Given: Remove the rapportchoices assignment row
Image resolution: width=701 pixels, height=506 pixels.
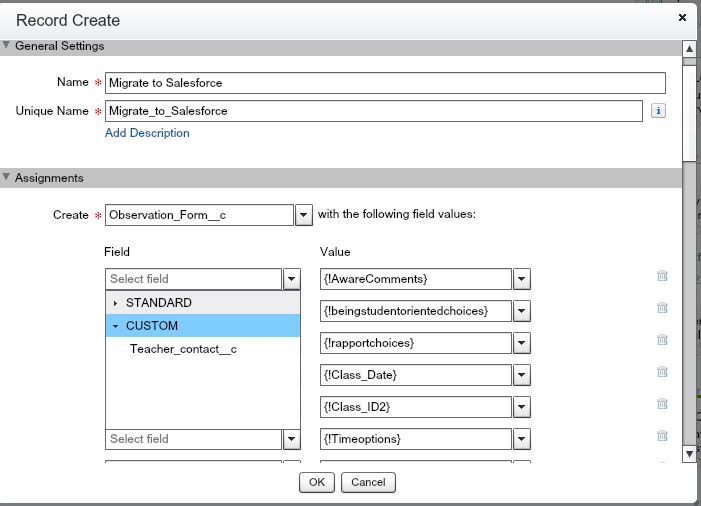Looking at the screenshot, I should (662, 340).
